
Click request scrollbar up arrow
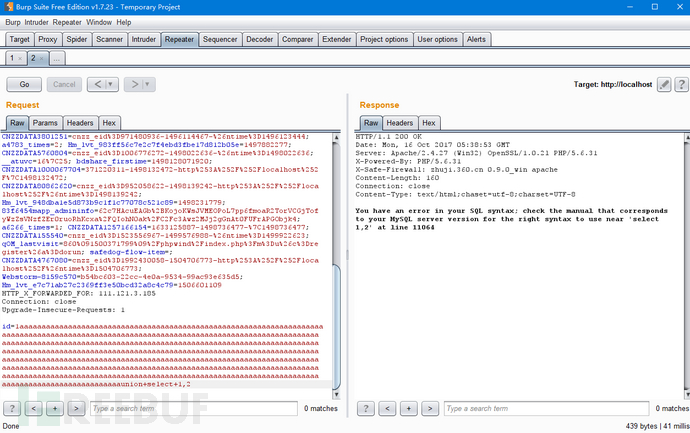coord(336,138)
